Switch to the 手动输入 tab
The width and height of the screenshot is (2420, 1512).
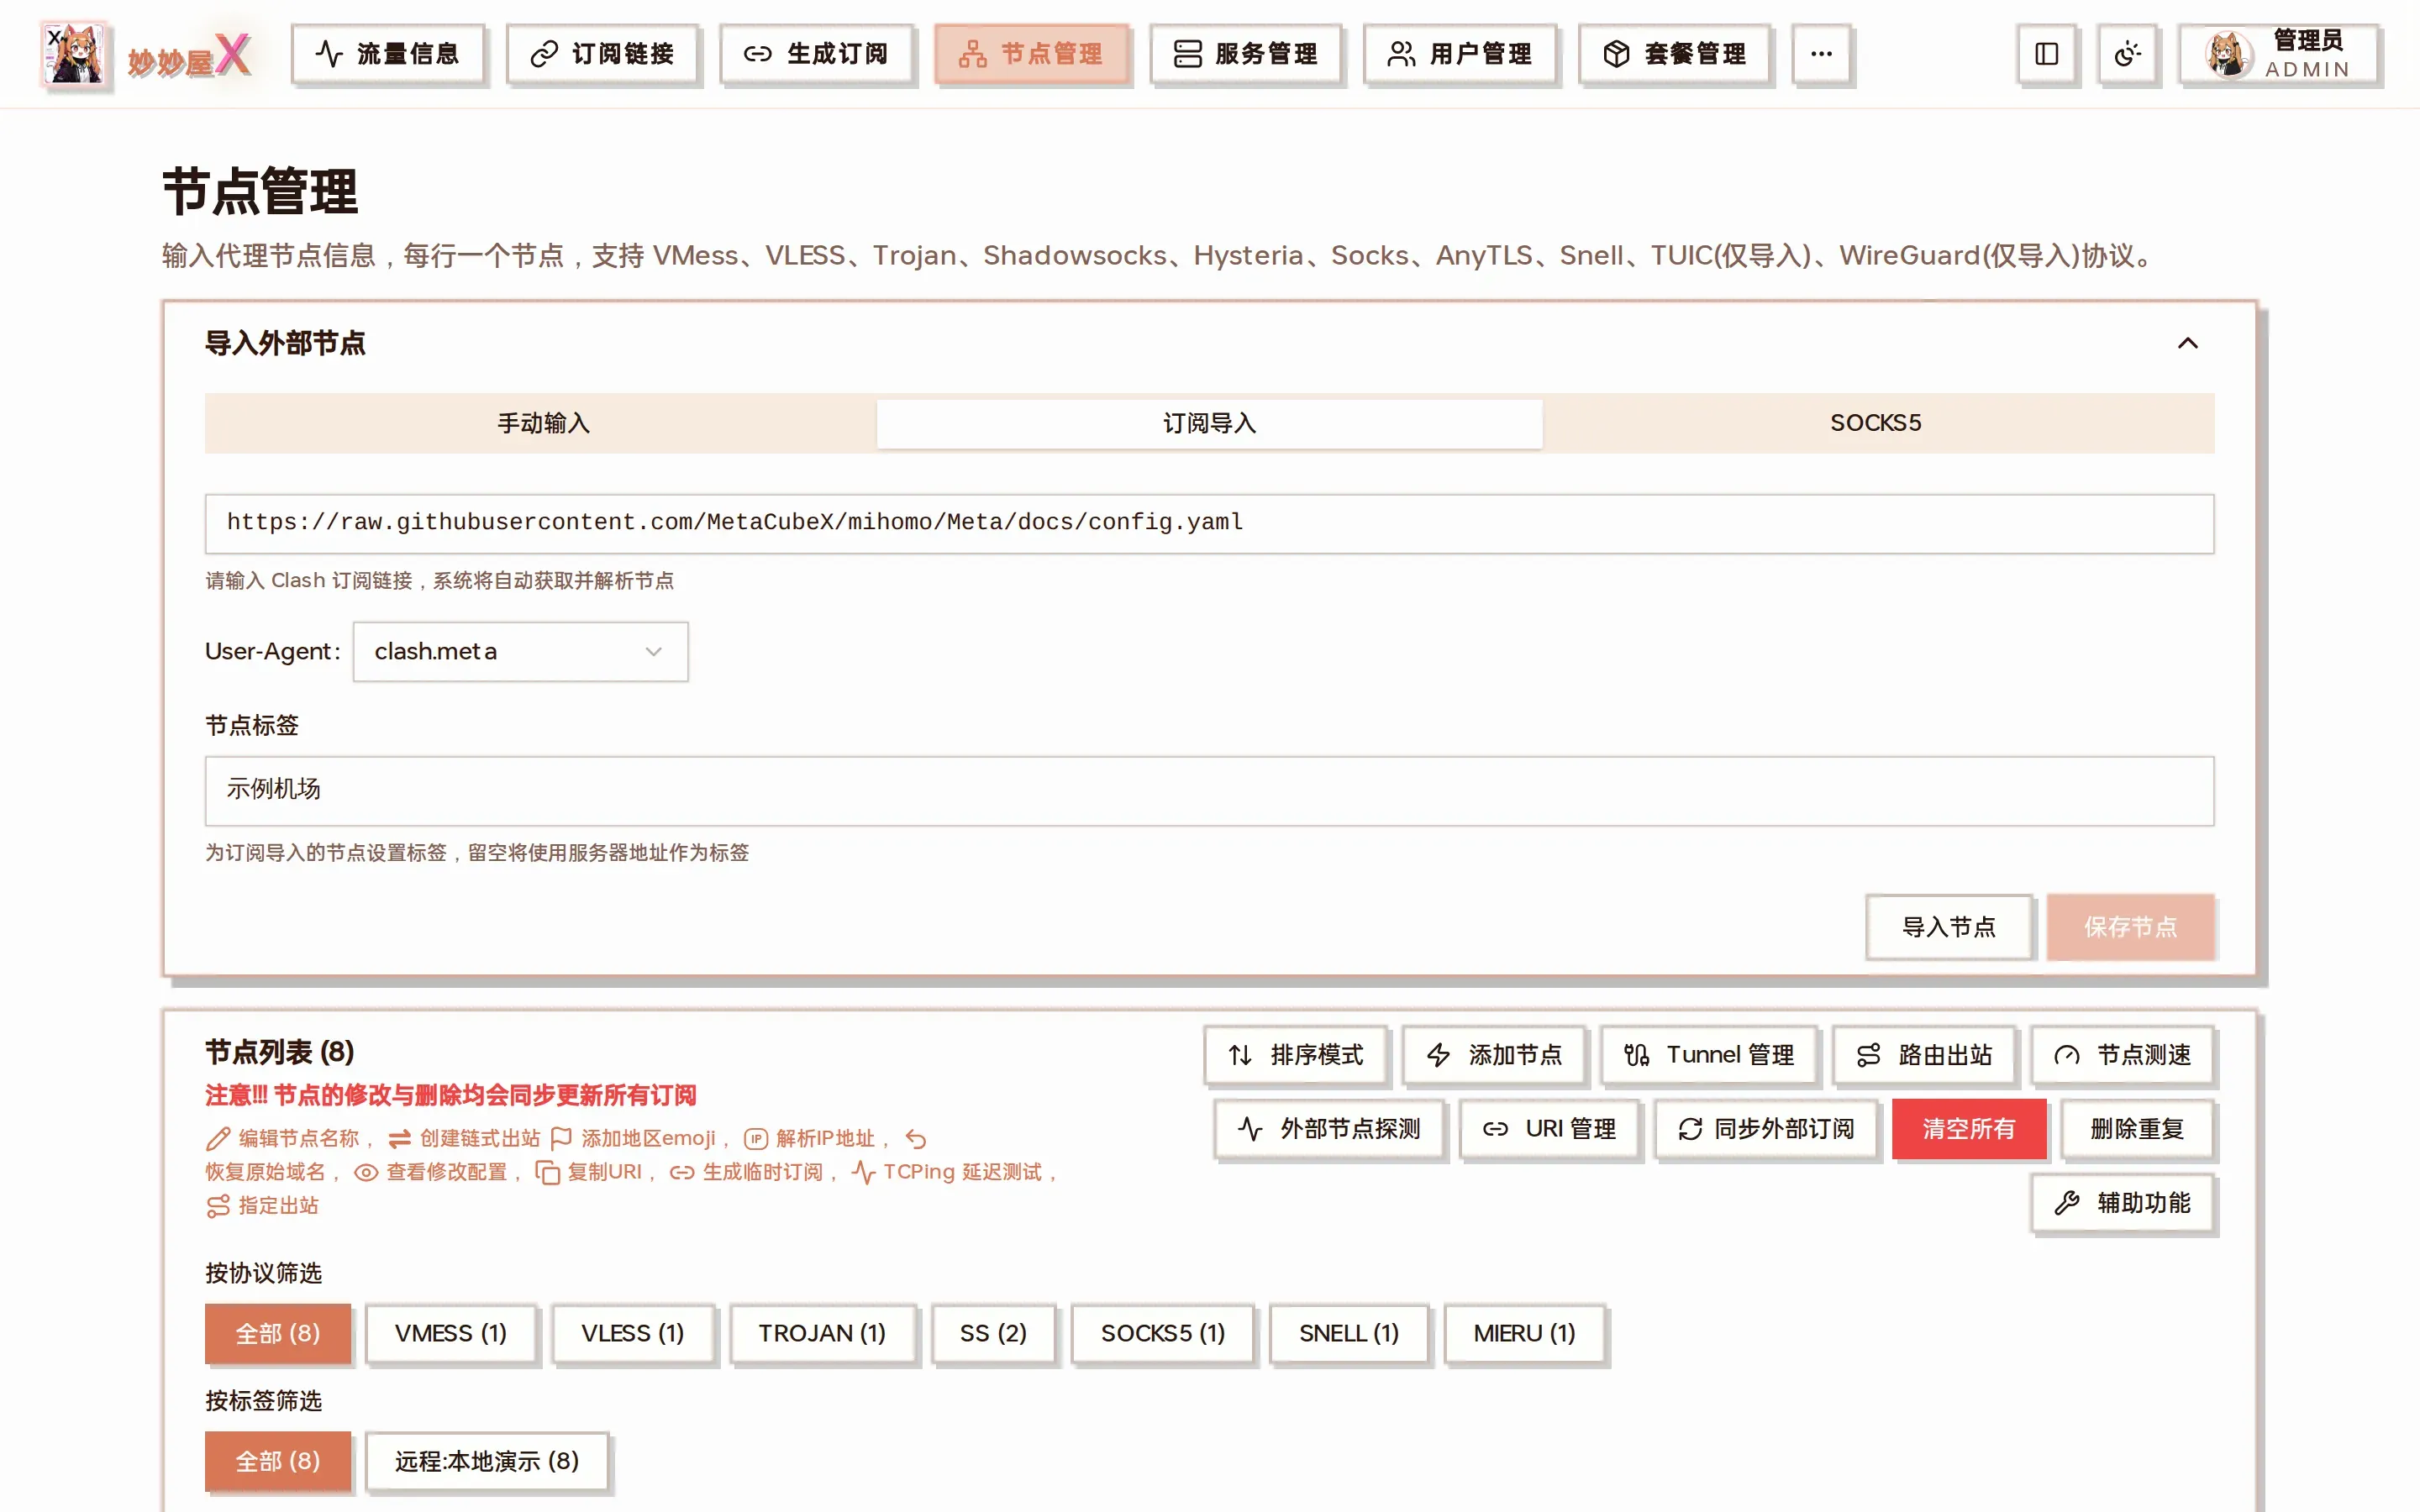pyautogui.click(x=543, y=423)
